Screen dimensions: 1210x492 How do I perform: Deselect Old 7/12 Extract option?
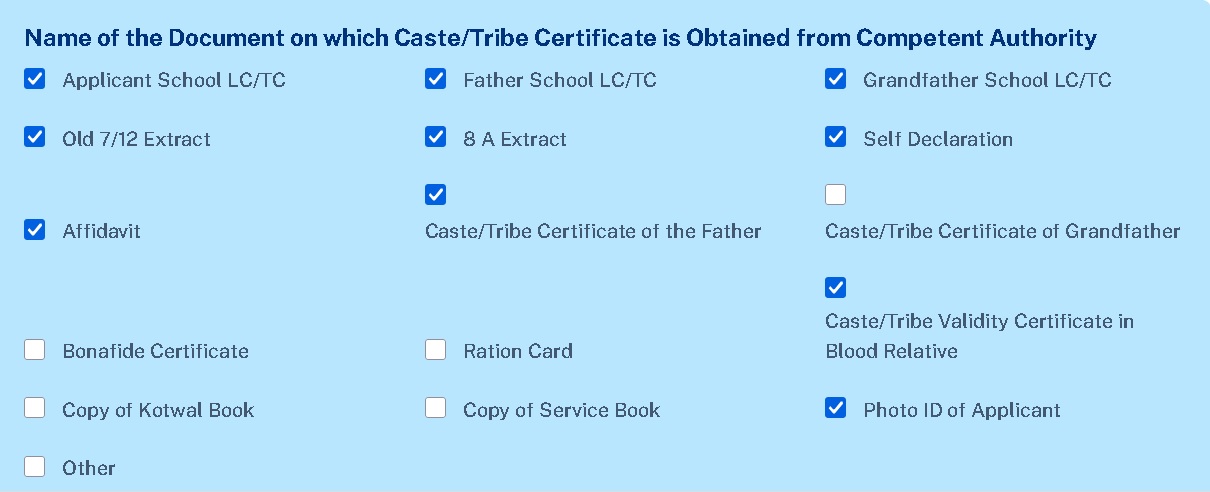coord(35,138)
